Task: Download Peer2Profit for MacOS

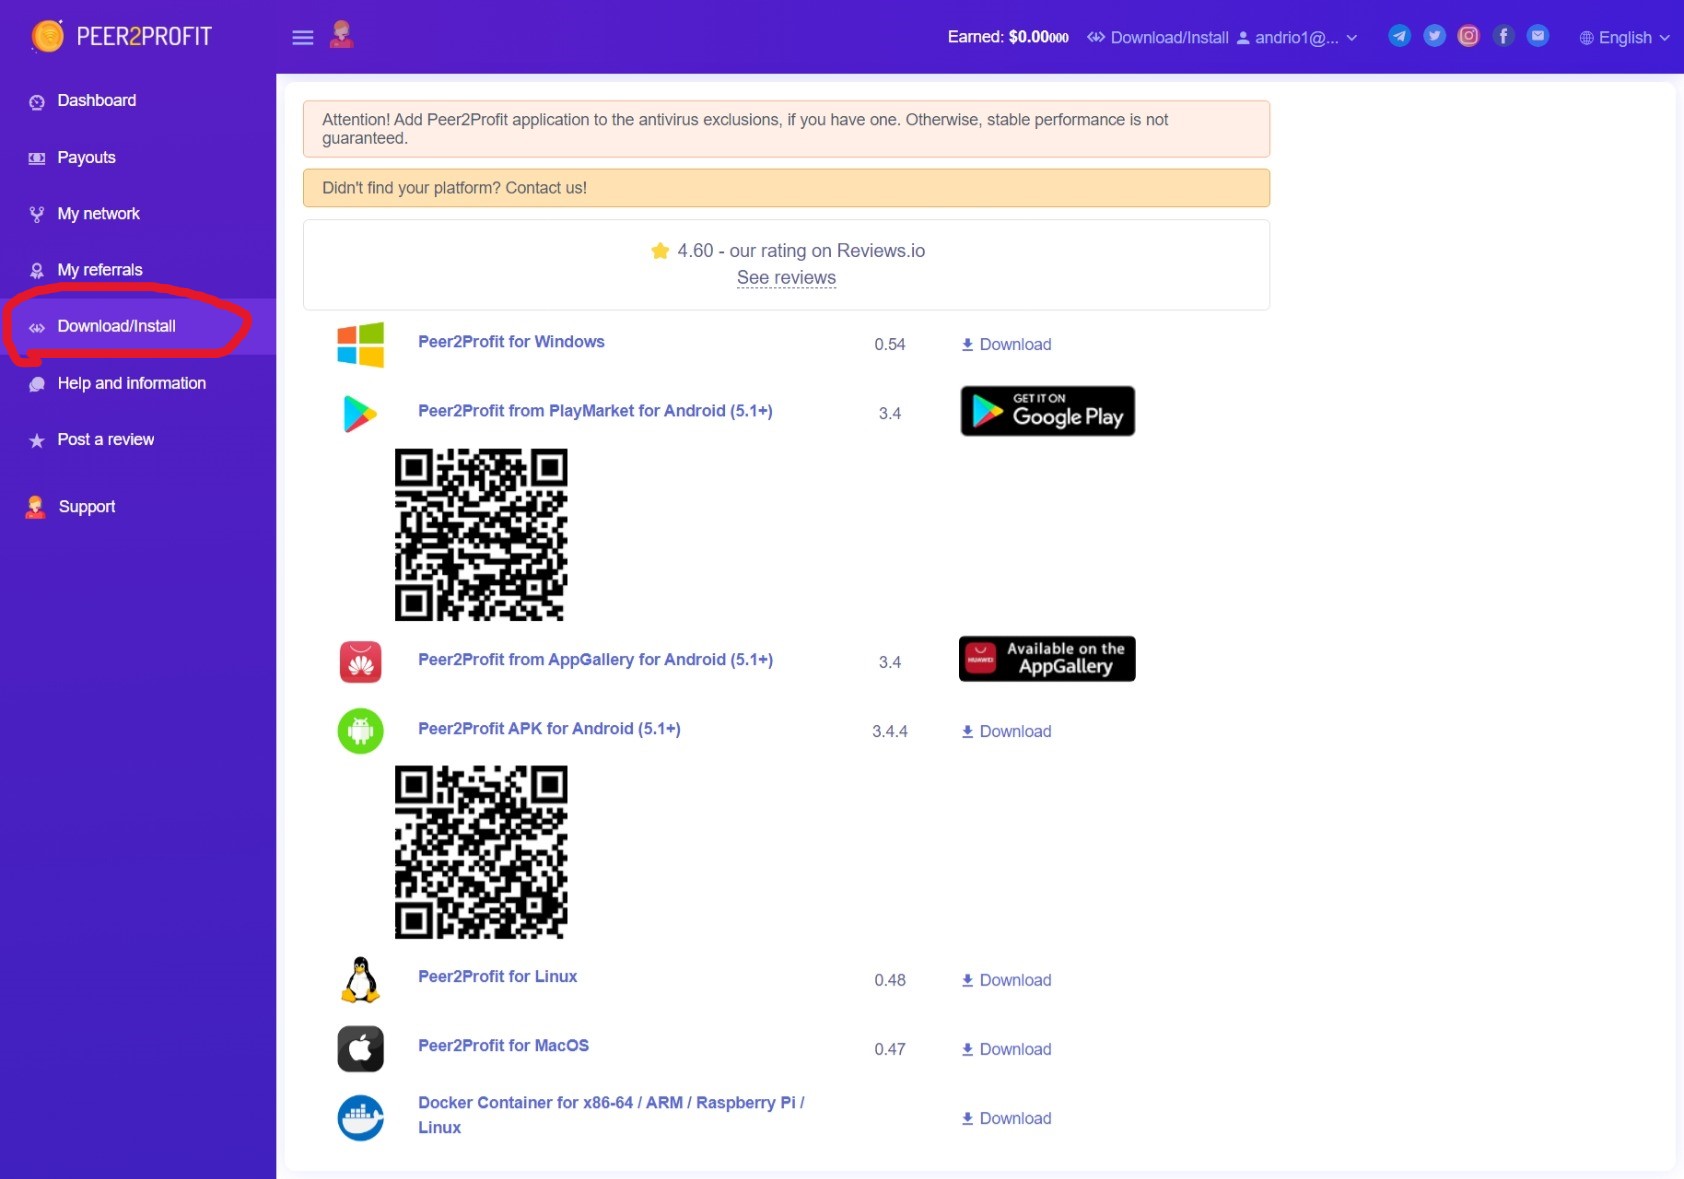Action: (x=1006, y=1050)
